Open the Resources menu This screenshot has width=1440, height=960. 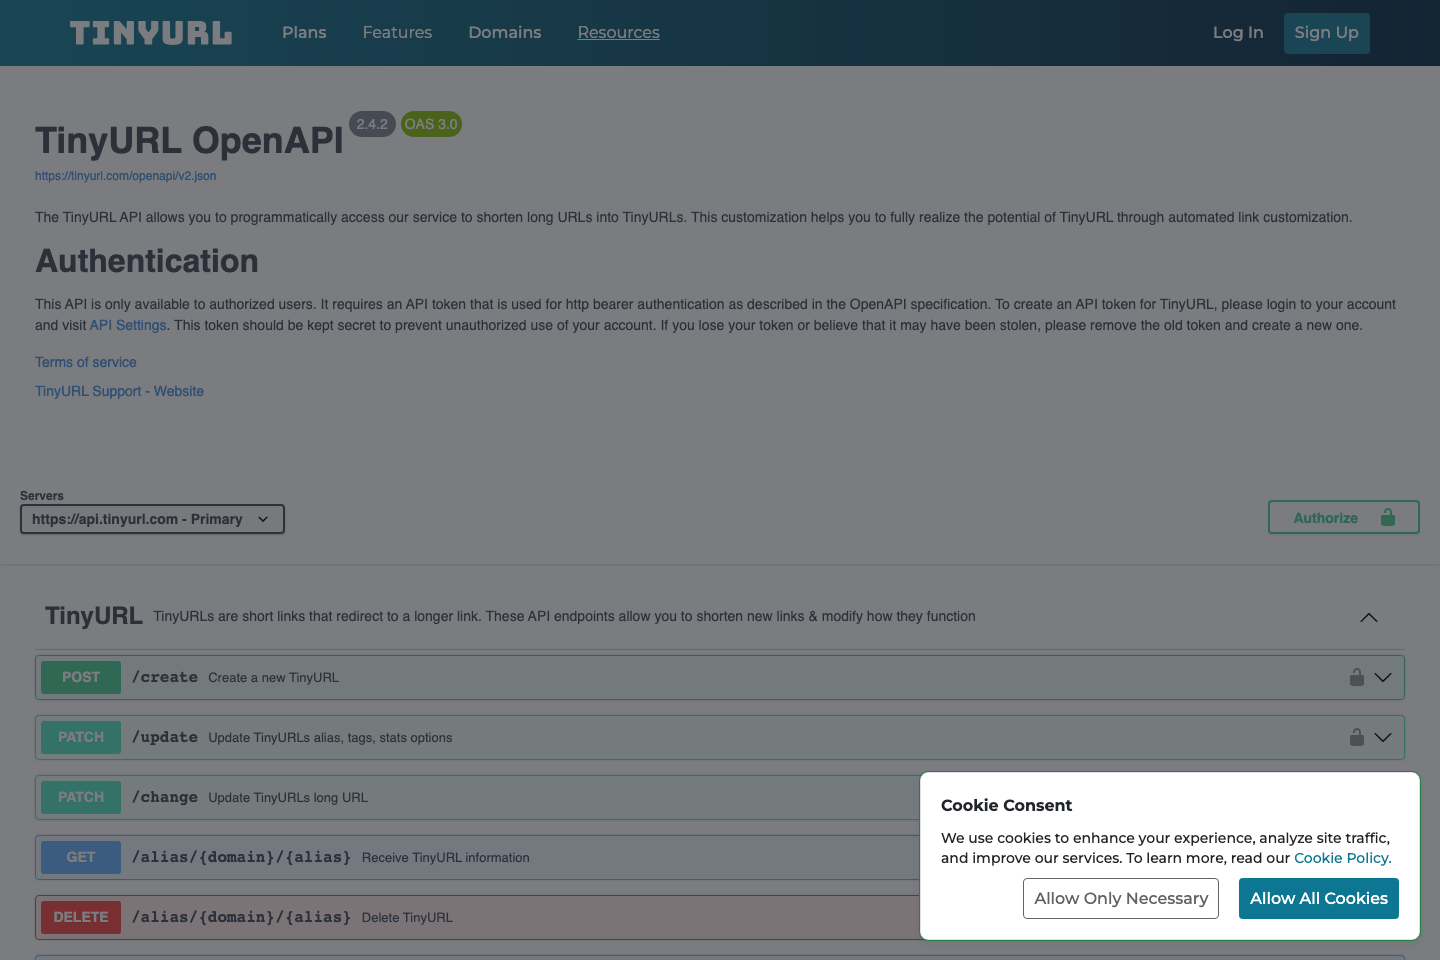tap(618, 32)
